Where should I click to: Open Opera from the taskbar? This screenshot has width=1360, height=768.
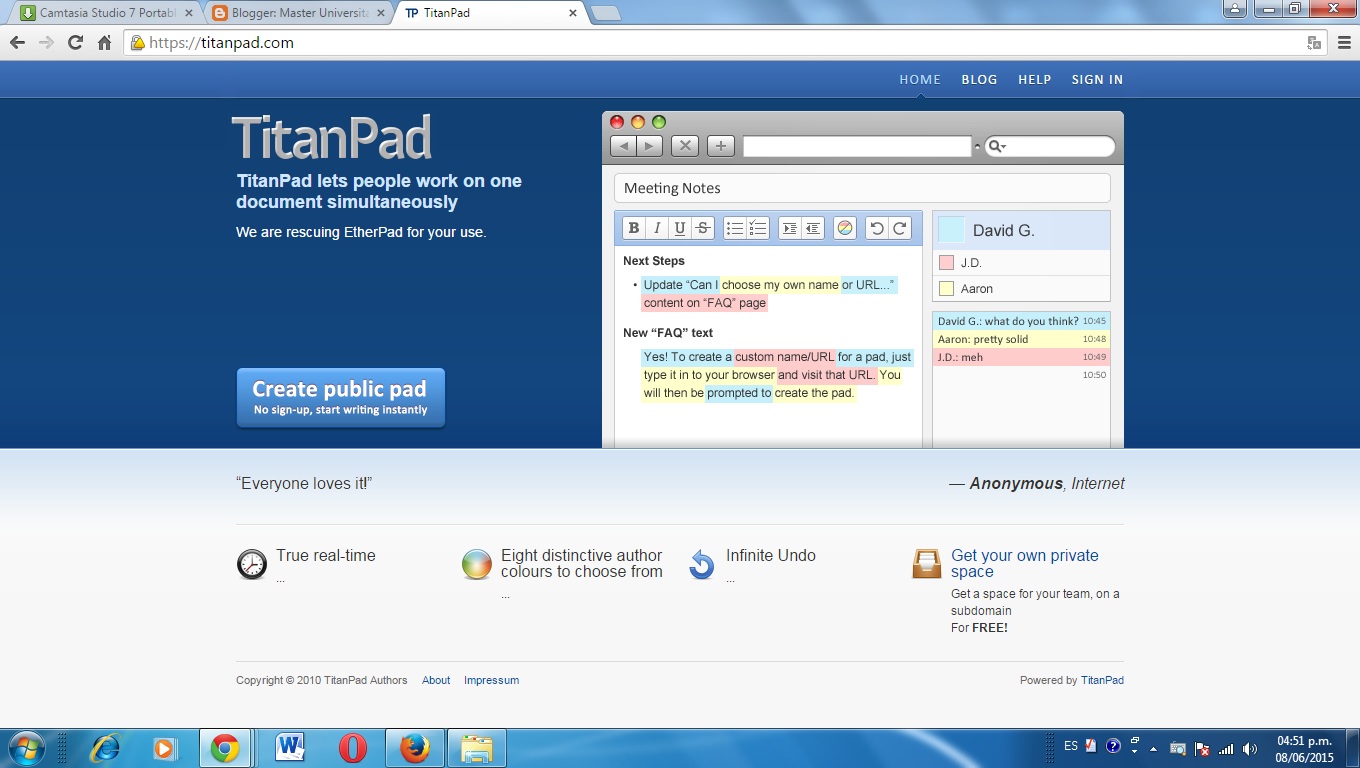click(x=352, y=748)
